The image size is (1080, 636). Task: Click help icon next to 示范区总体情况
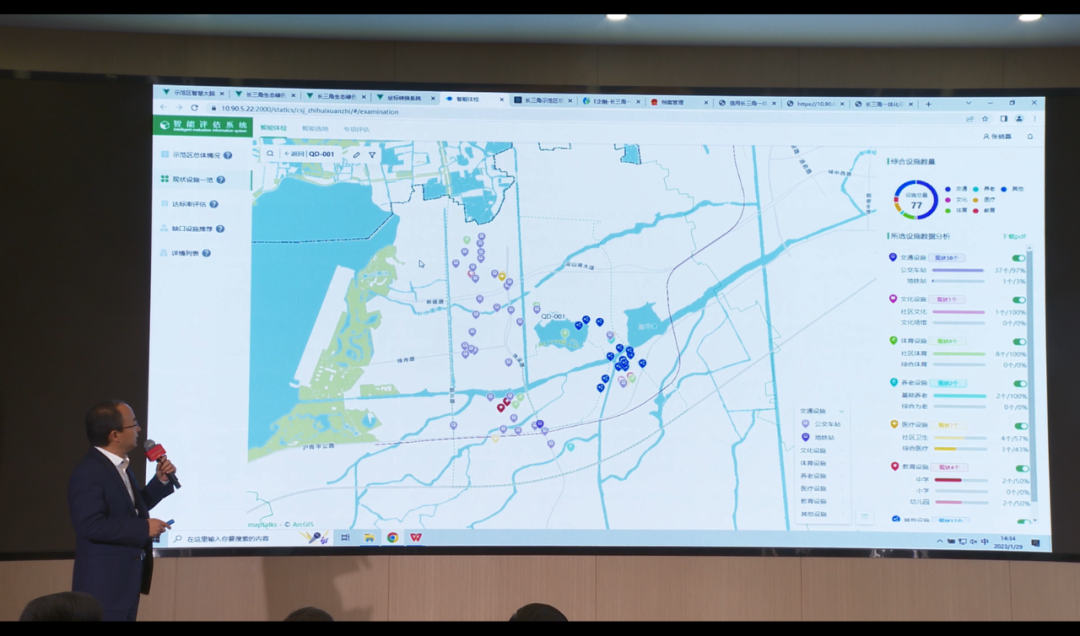point(228,155)
